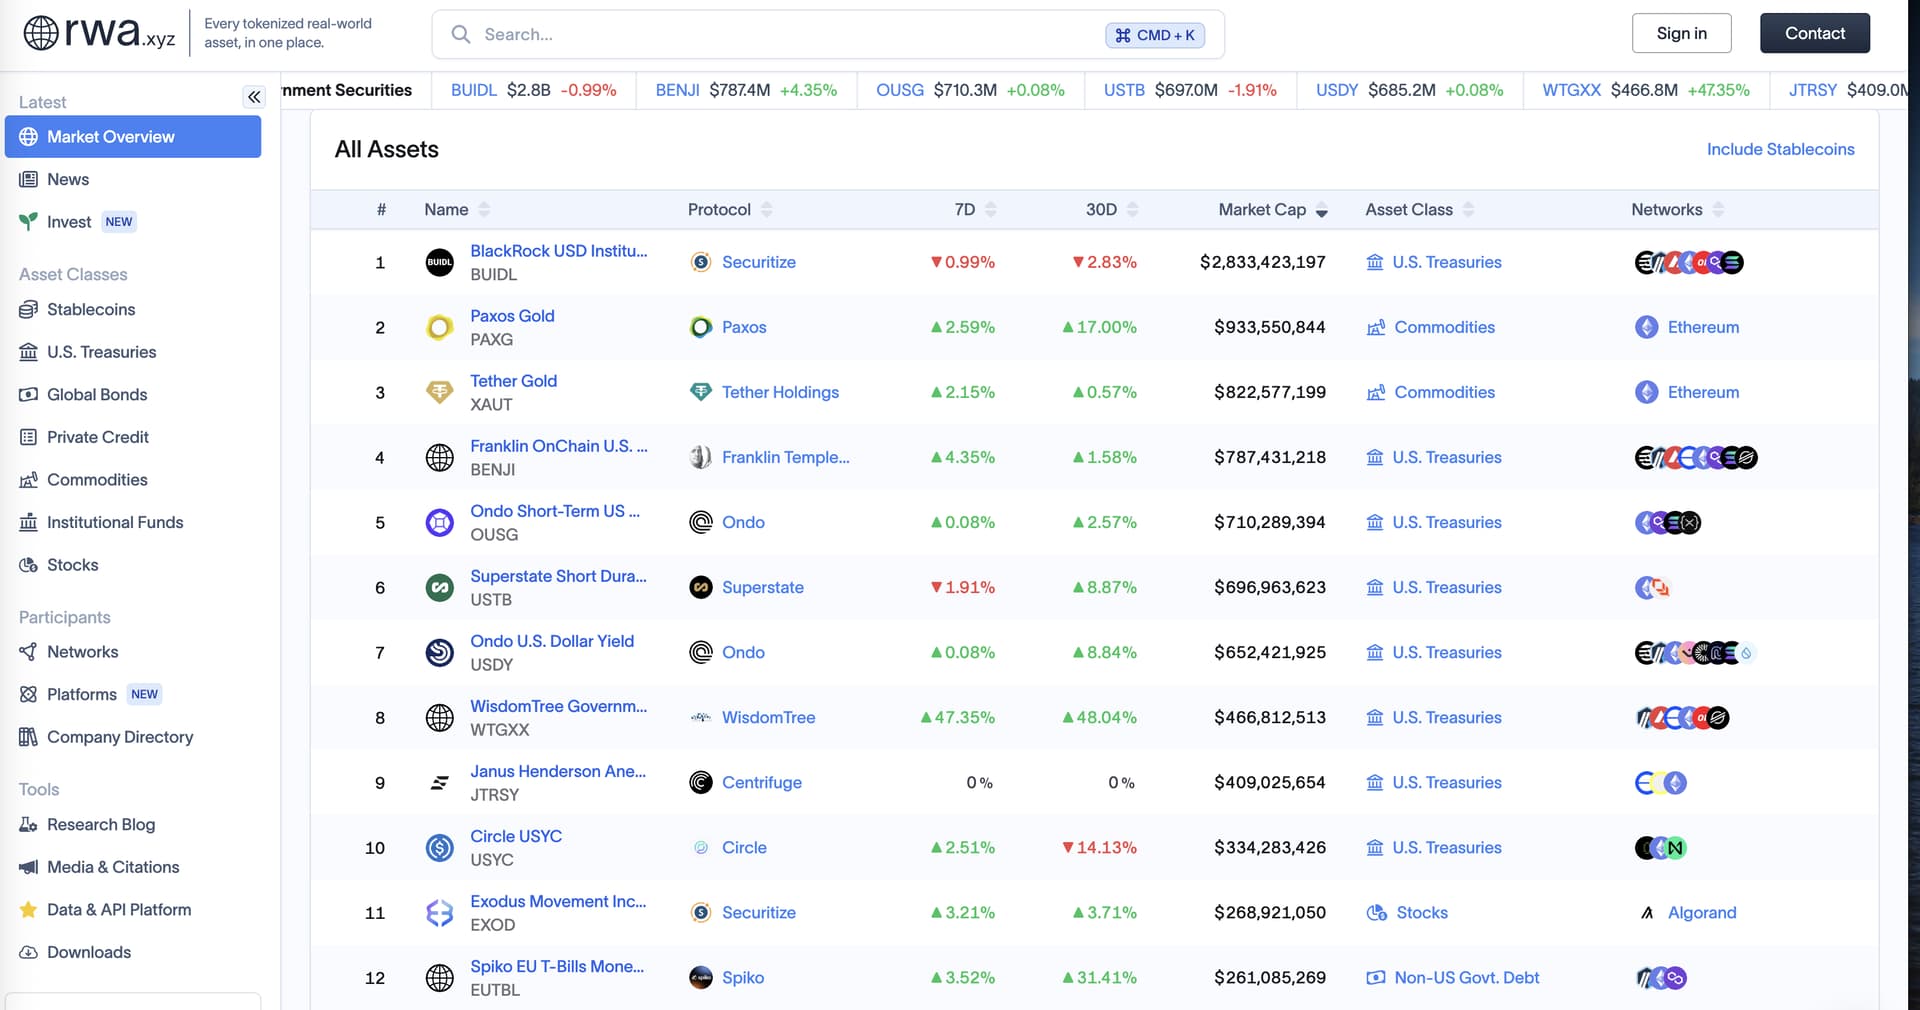This screenshot has width=1920, height=1010.
Task: Click the NEW badge next to Platforms
Action: point(144,694)
